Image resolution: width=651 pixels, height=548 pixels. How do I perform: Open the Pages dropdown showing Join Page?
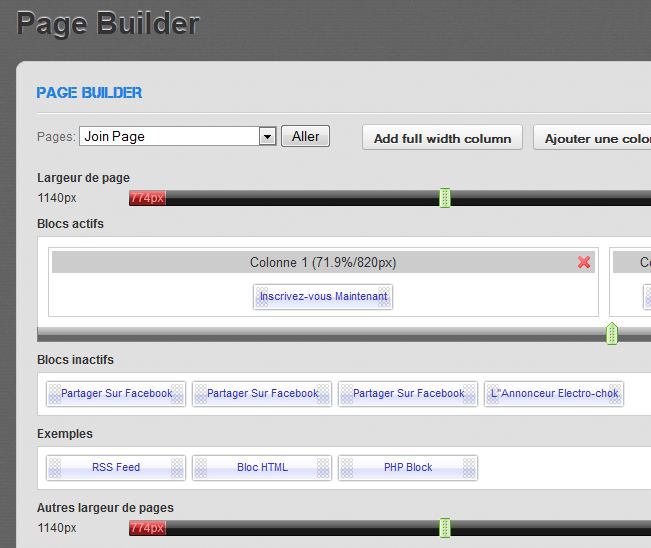[x=168, y=136]
